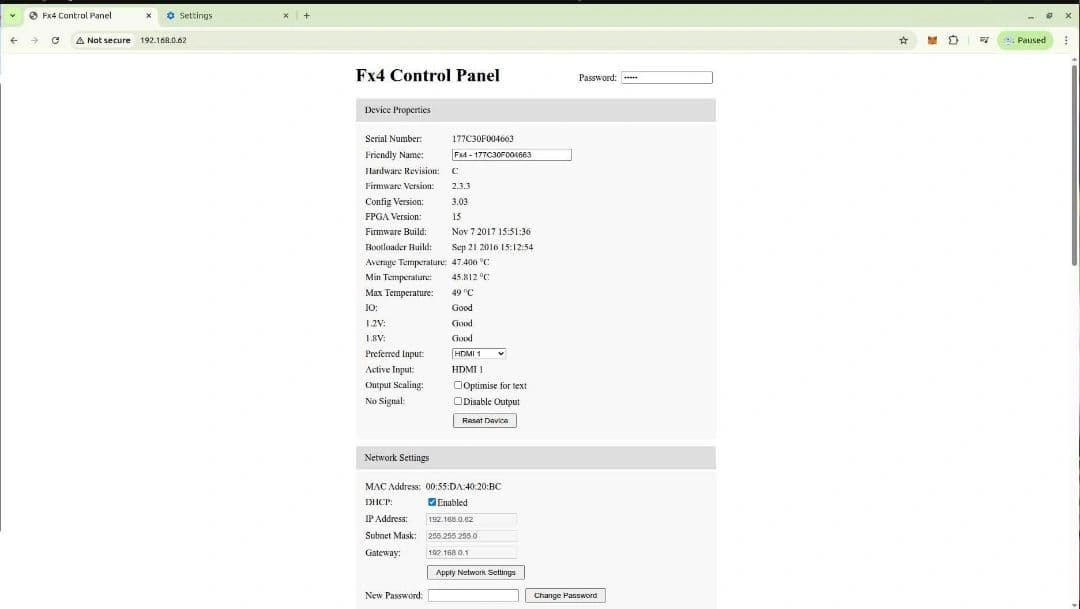Go back using the browser back arrow
The height and width of the screenshot is (609, 1080).
point(14,40)
